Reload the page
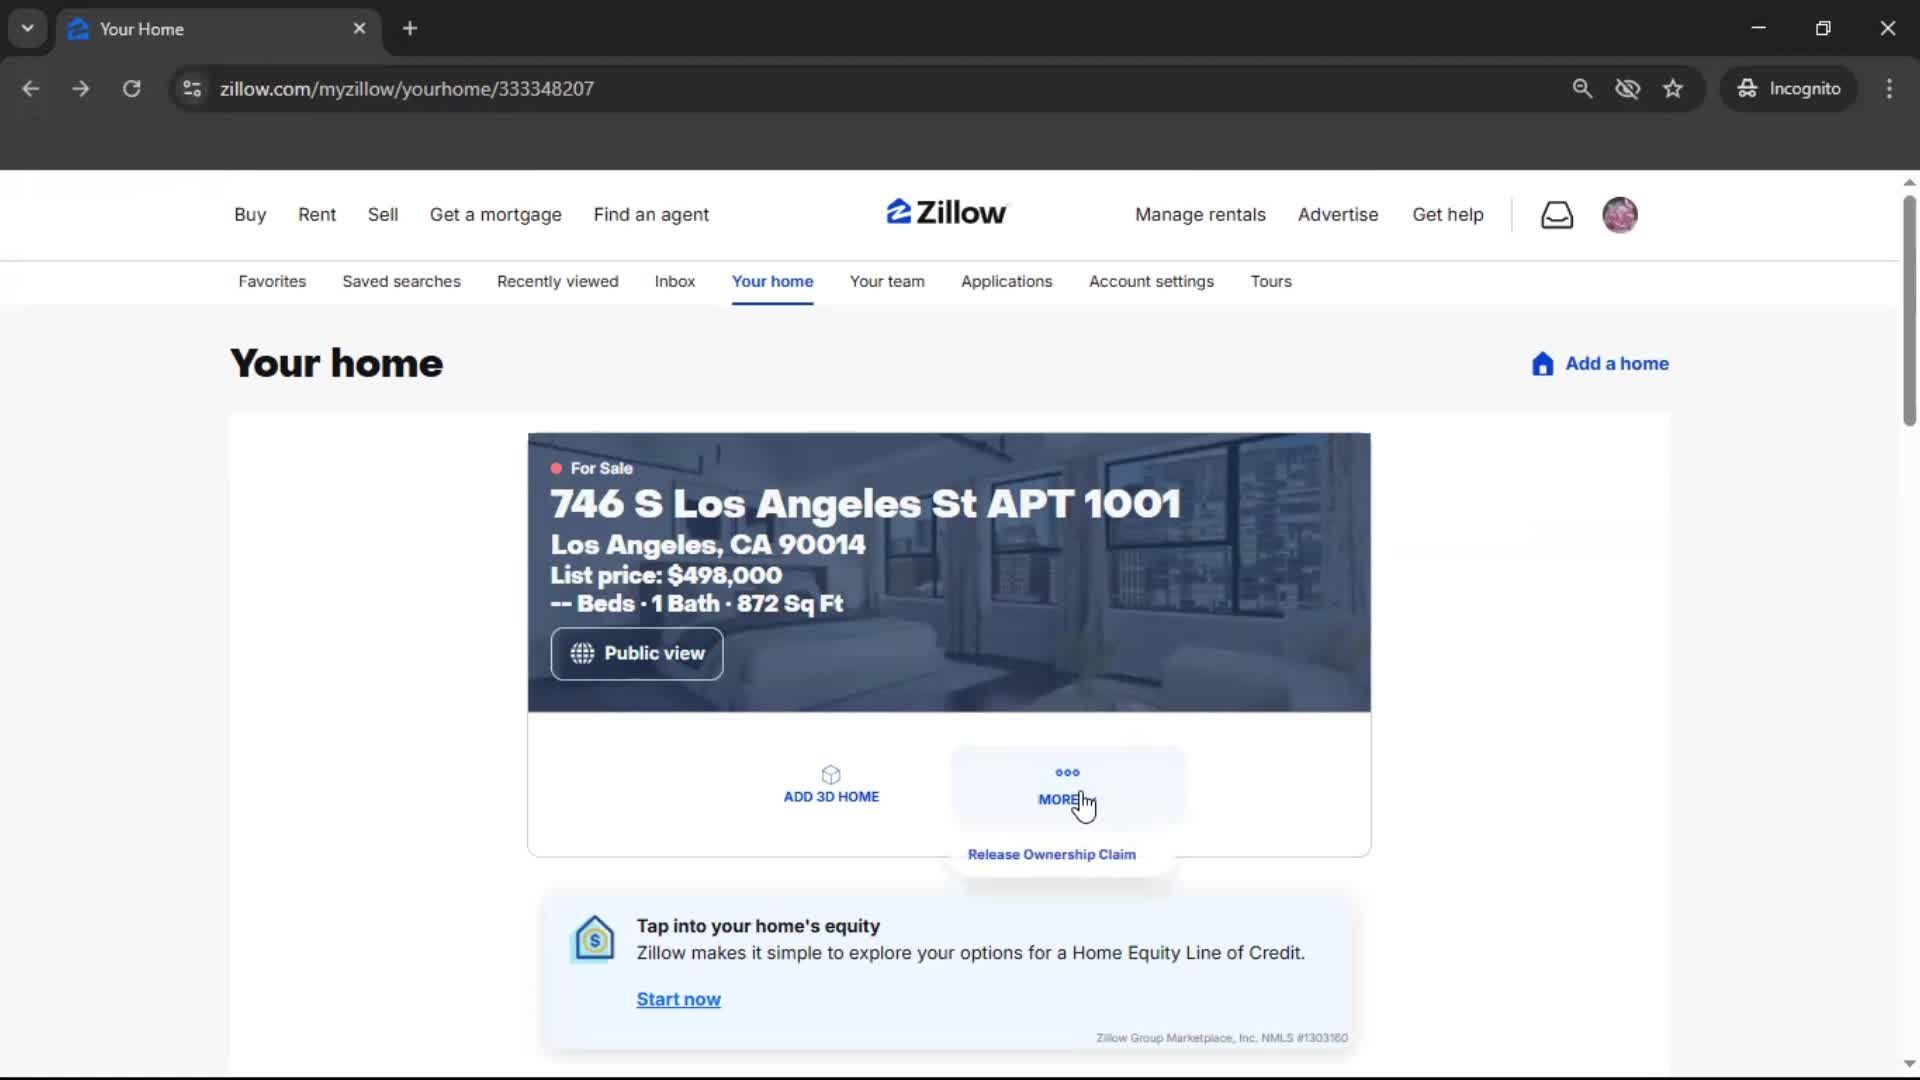This screenshot has height=1080, width=1920. [131, 88]
